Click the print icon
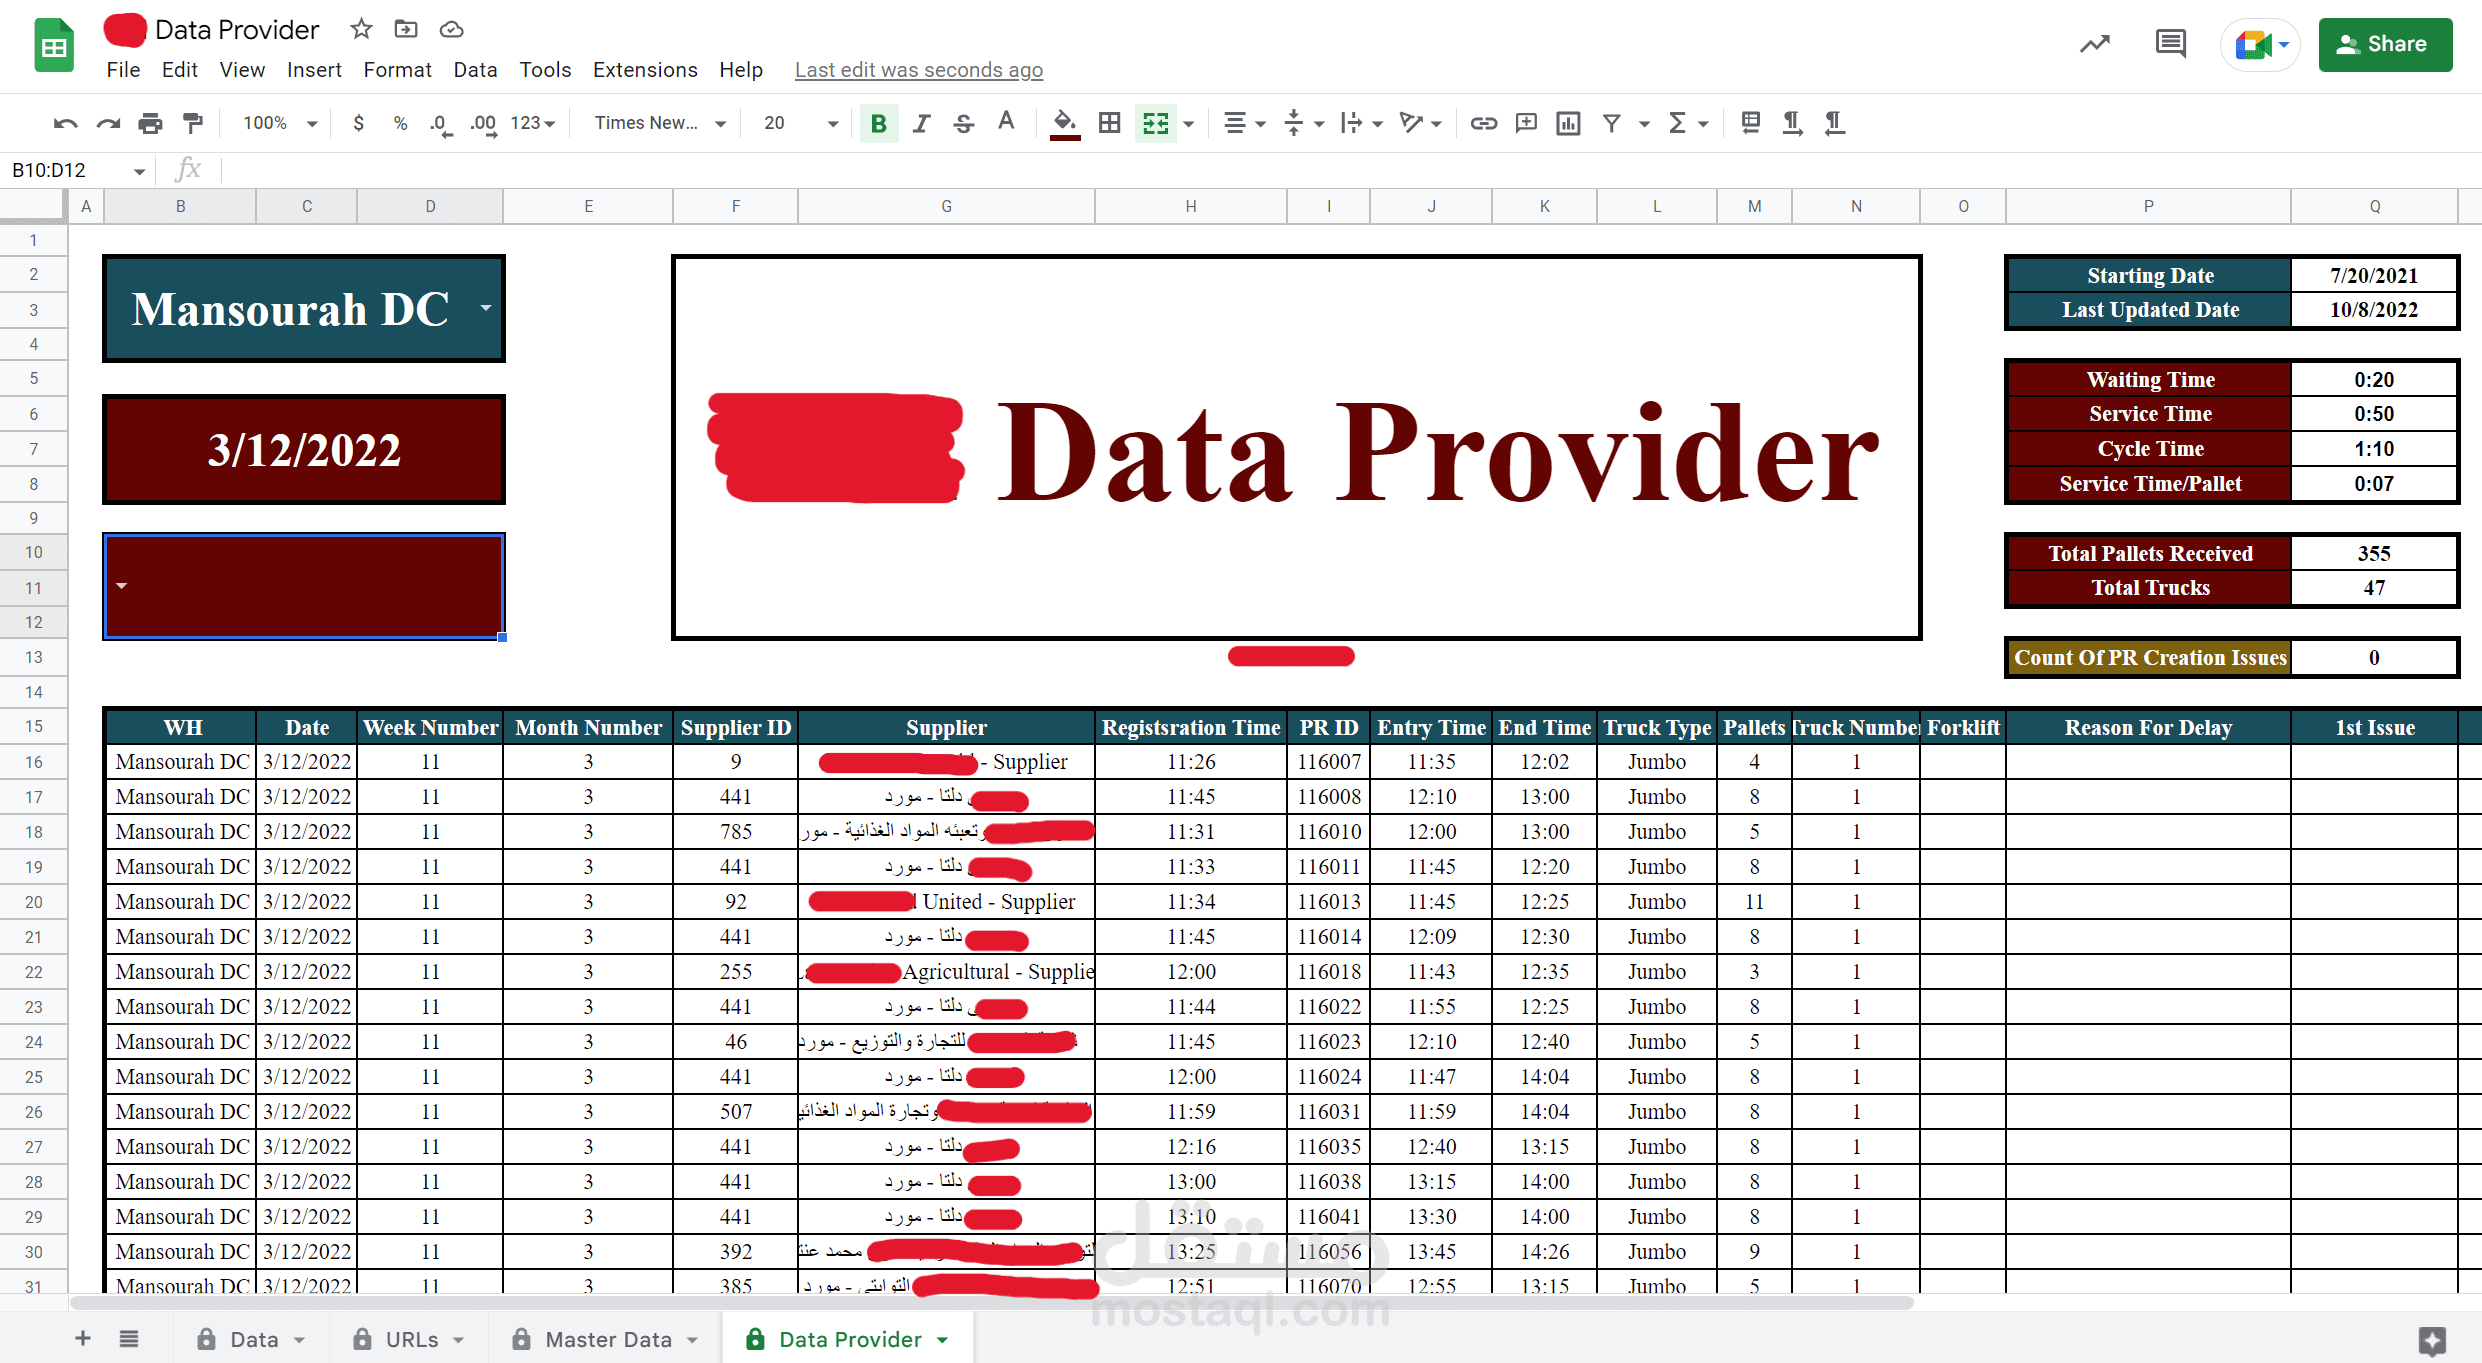The height and width of the screenshot is (1363, 2482). click(x=150, y=123)
